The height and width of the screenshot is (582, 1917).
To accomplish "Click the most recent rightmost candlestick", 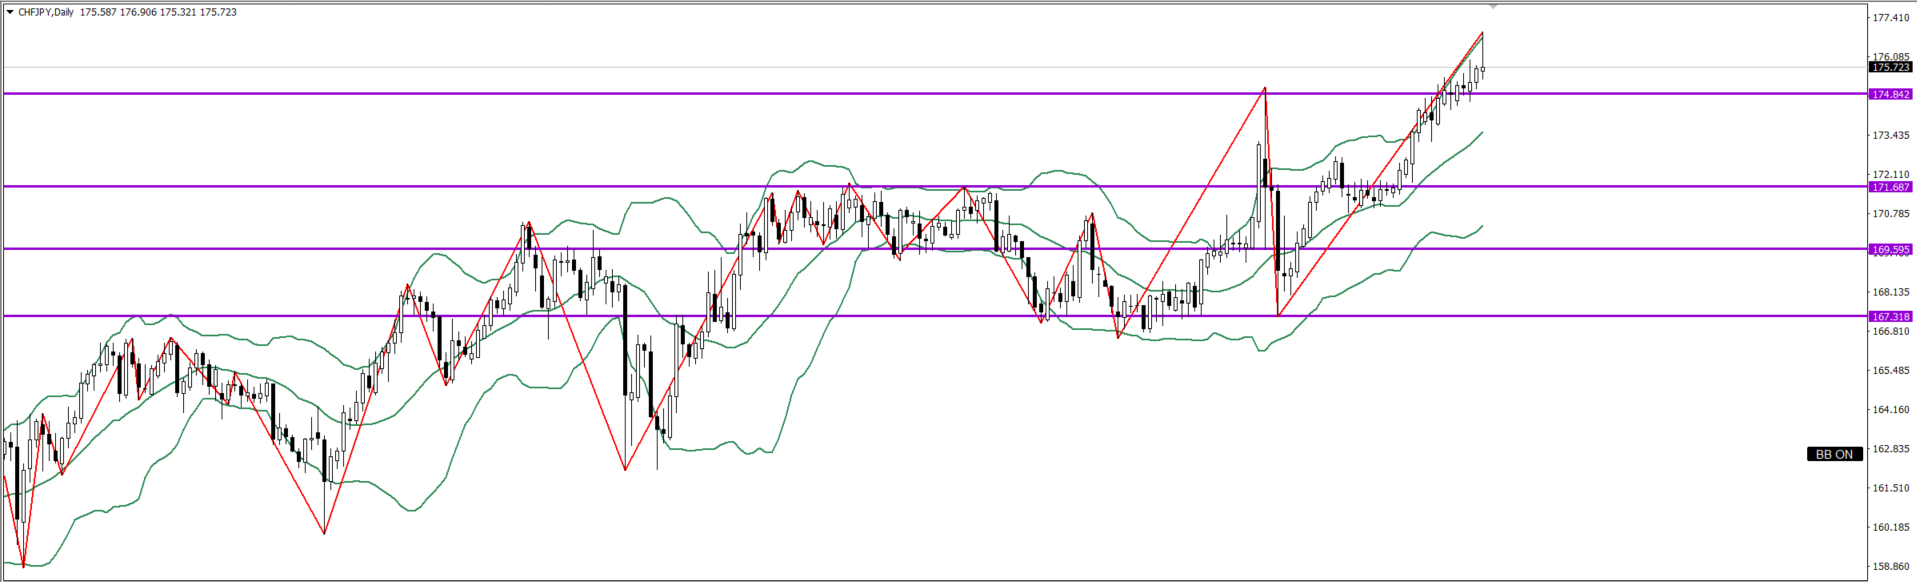I will point(1482,70).
